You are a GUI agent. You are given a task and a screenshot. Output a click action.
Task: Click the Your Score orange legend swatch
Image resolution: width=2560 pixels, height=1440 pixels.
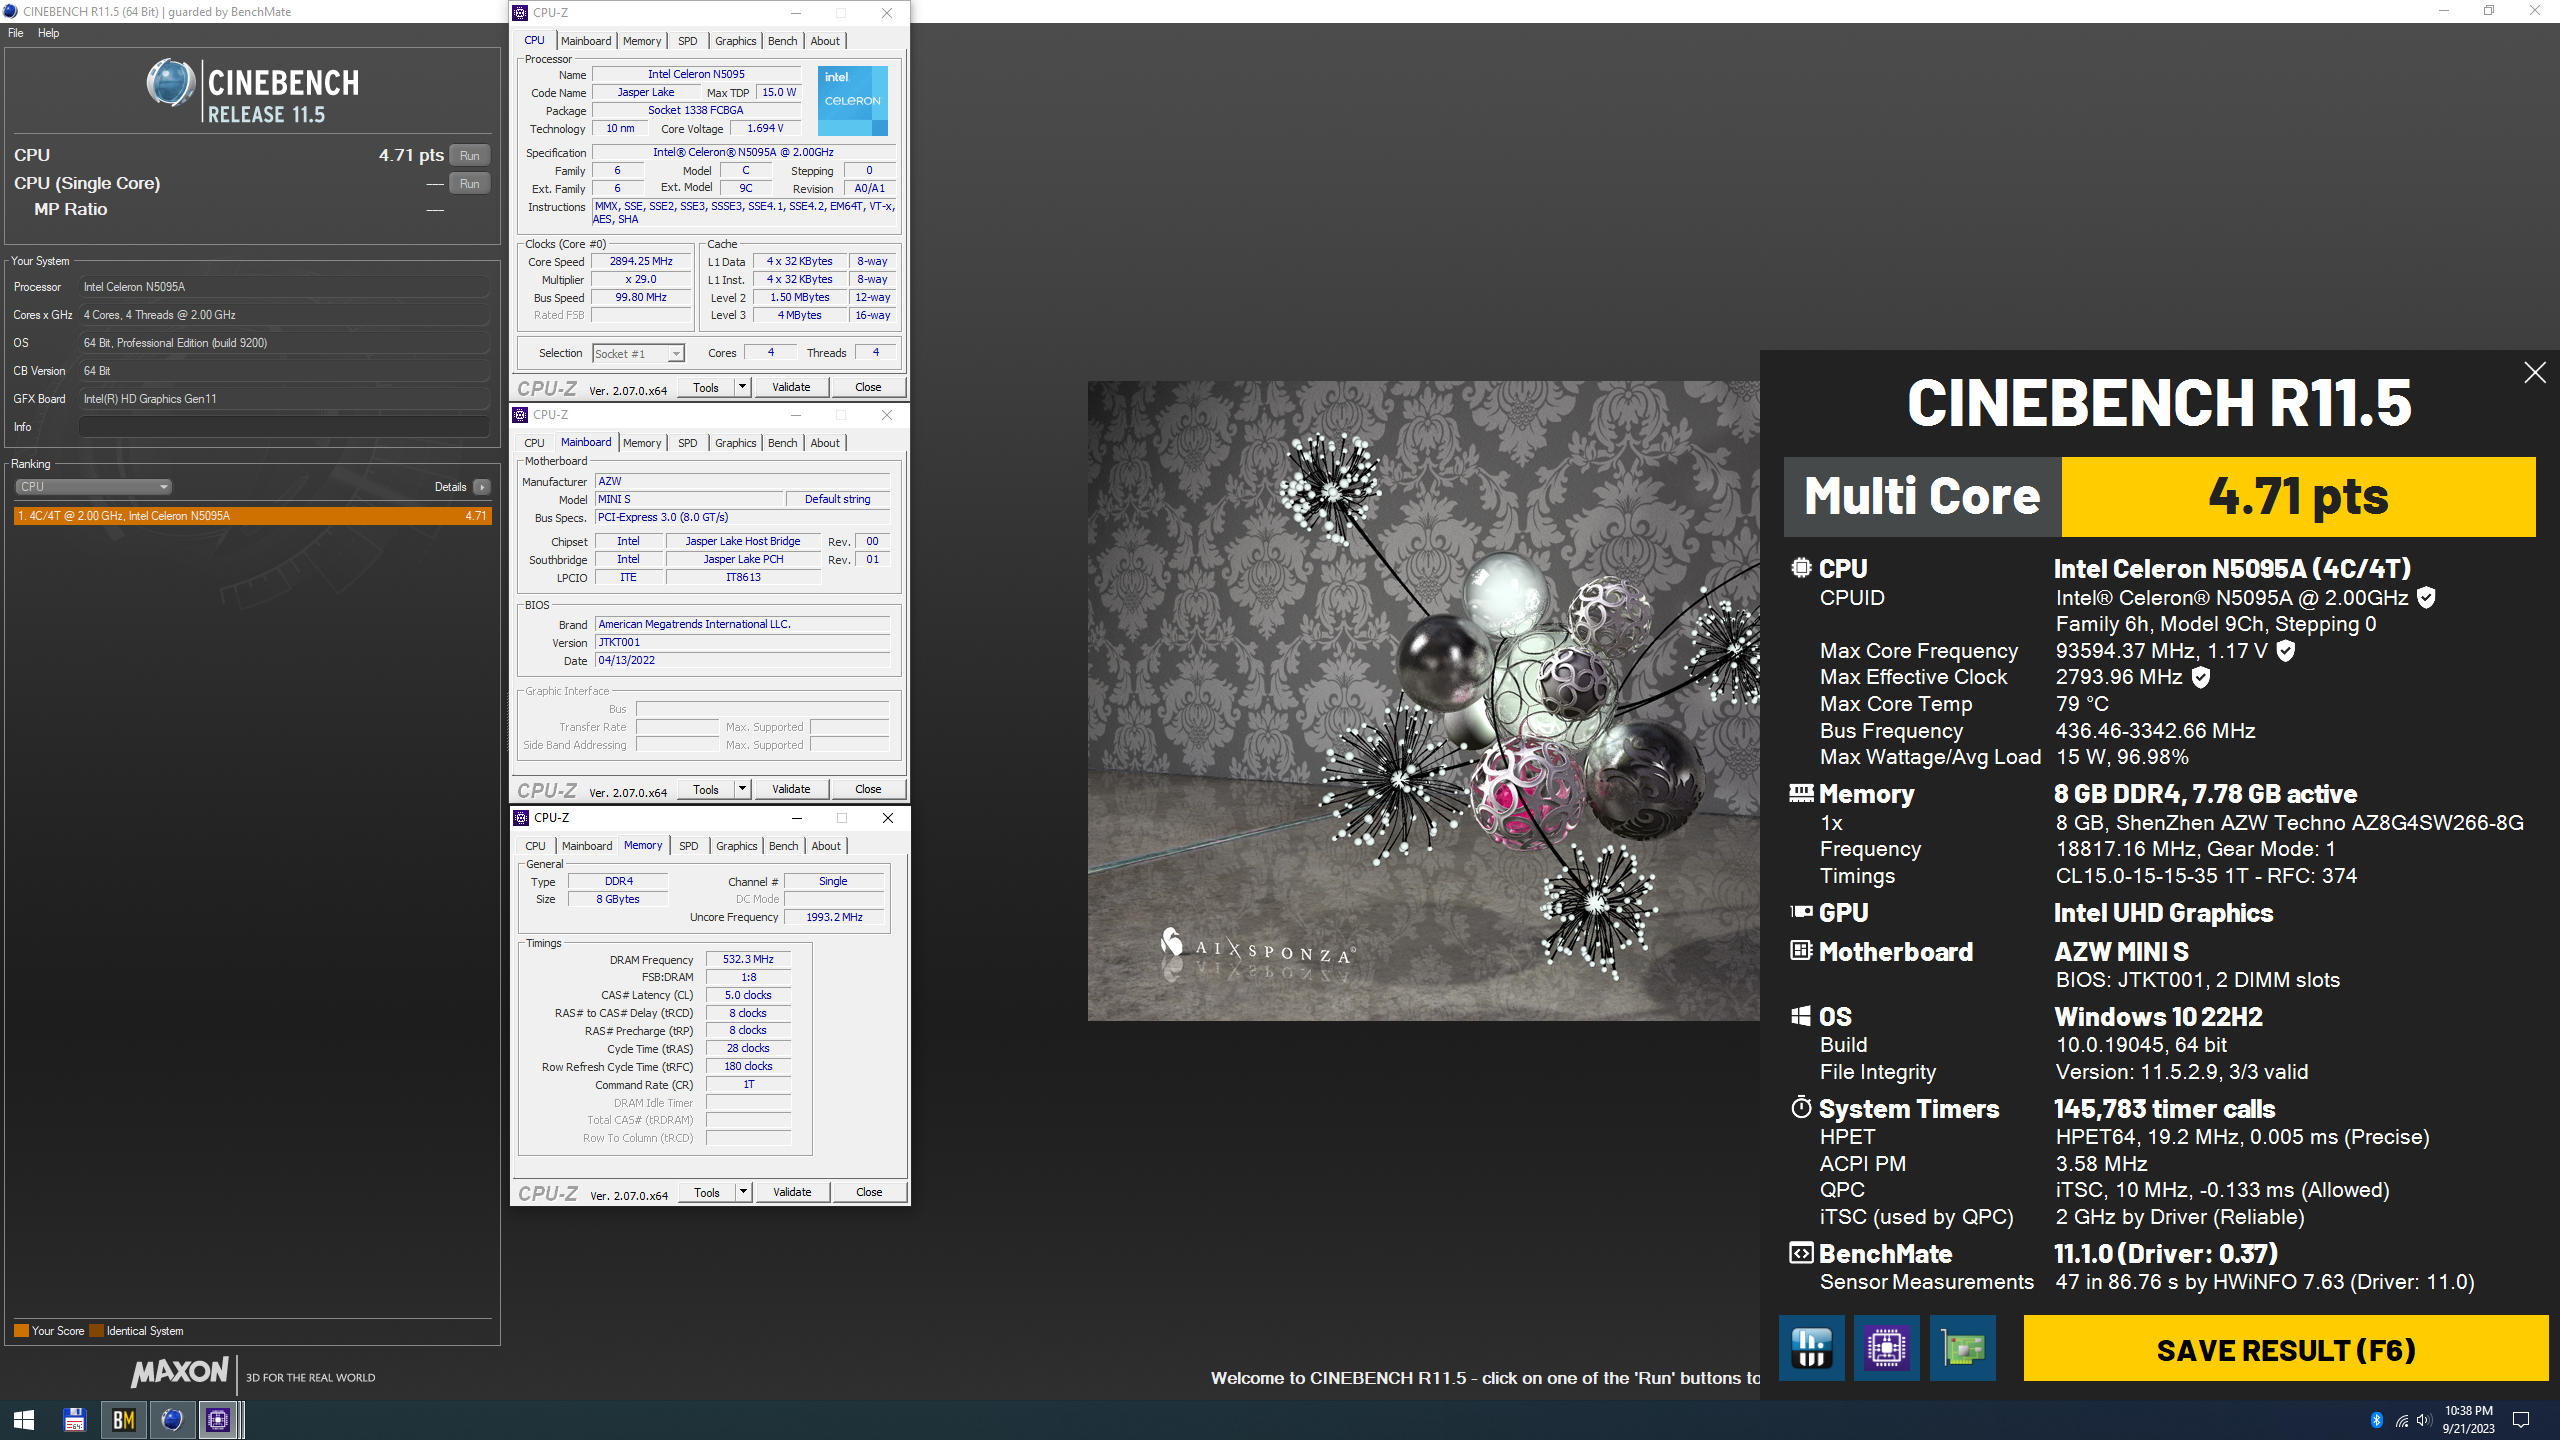[x=21, y=1331]
